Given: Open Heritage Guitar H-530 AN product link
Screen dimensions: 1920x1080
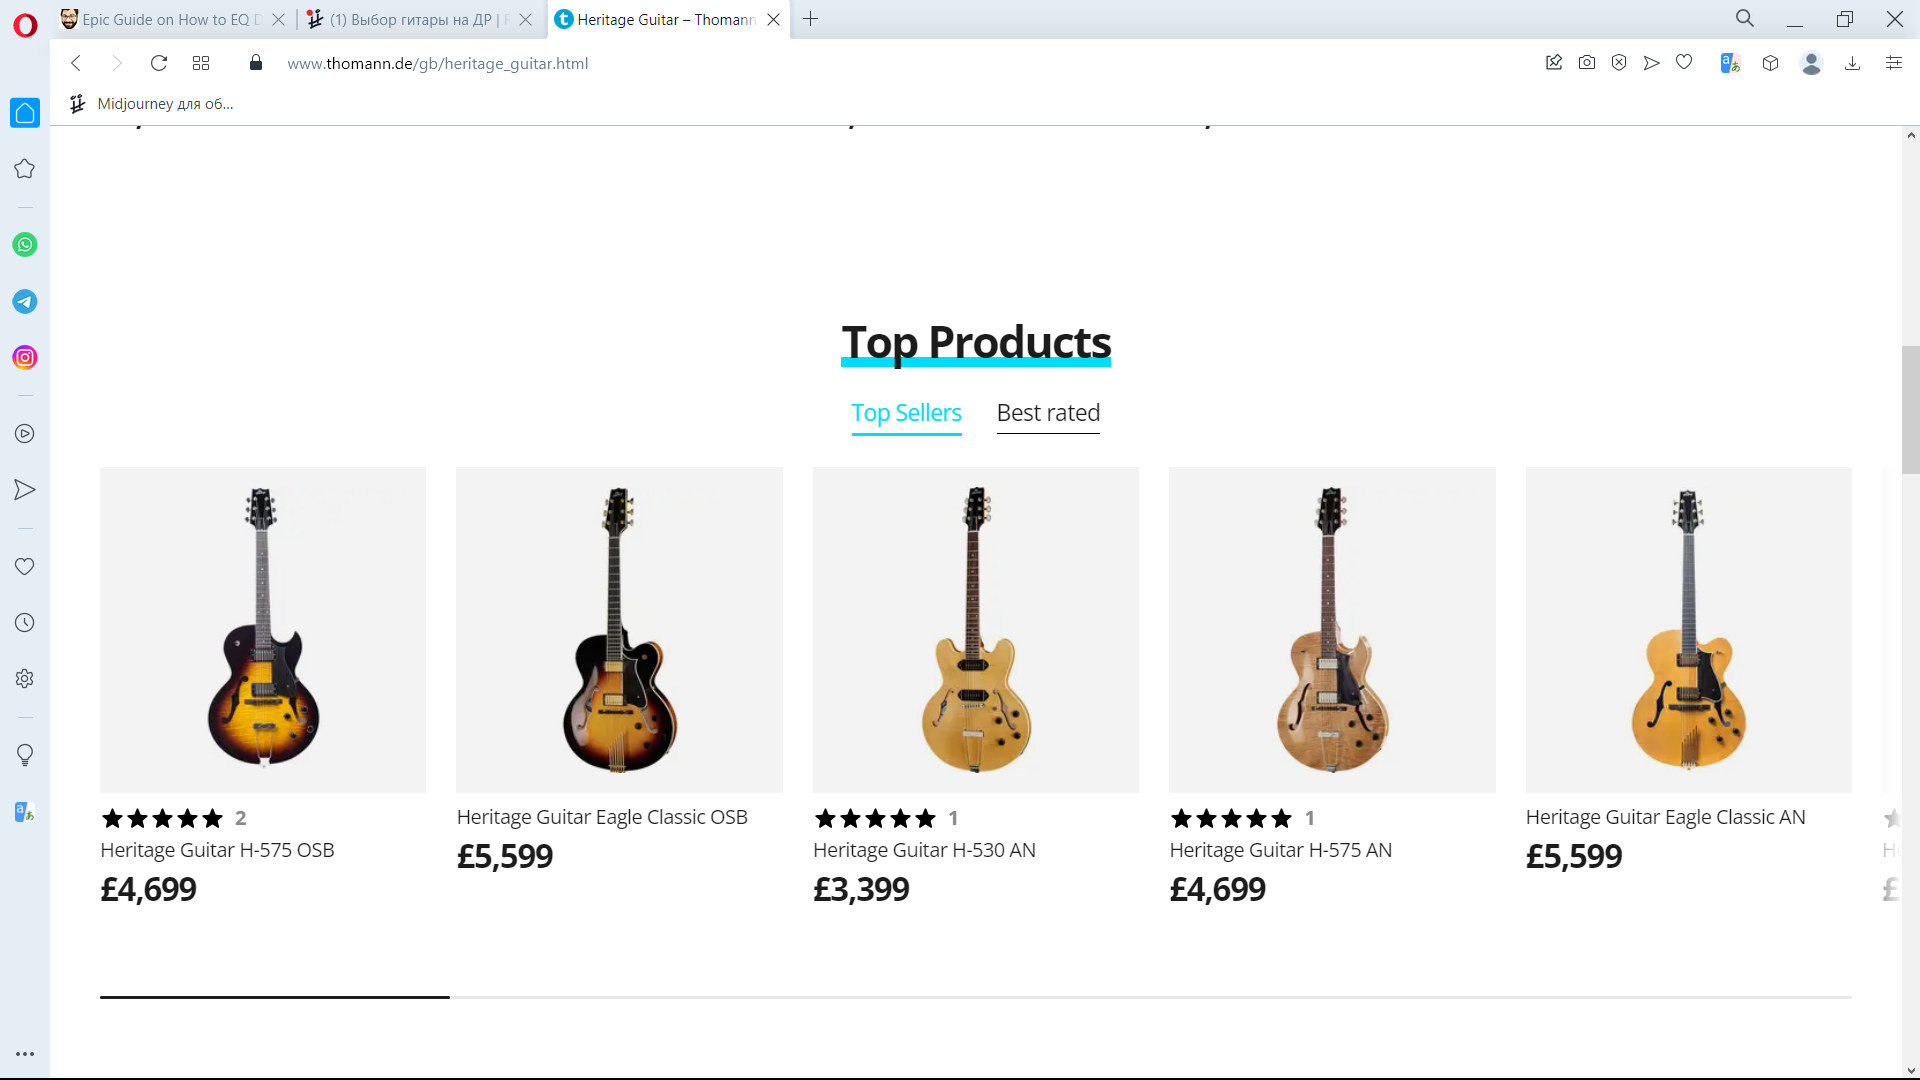Looking at the screenshot, I should click(924, 850).
